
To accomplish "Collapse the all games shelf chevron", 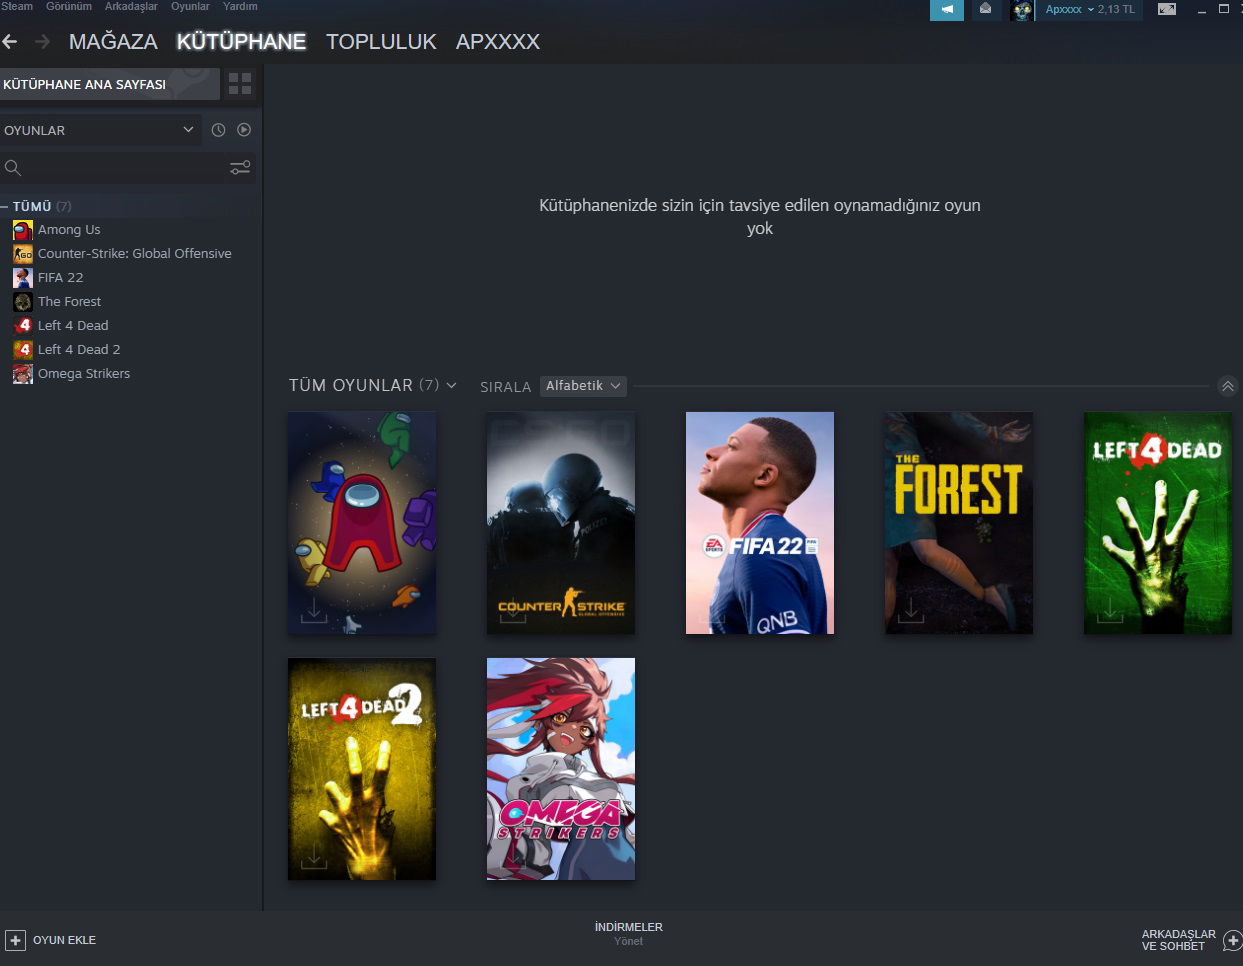I will (1228, 386).
